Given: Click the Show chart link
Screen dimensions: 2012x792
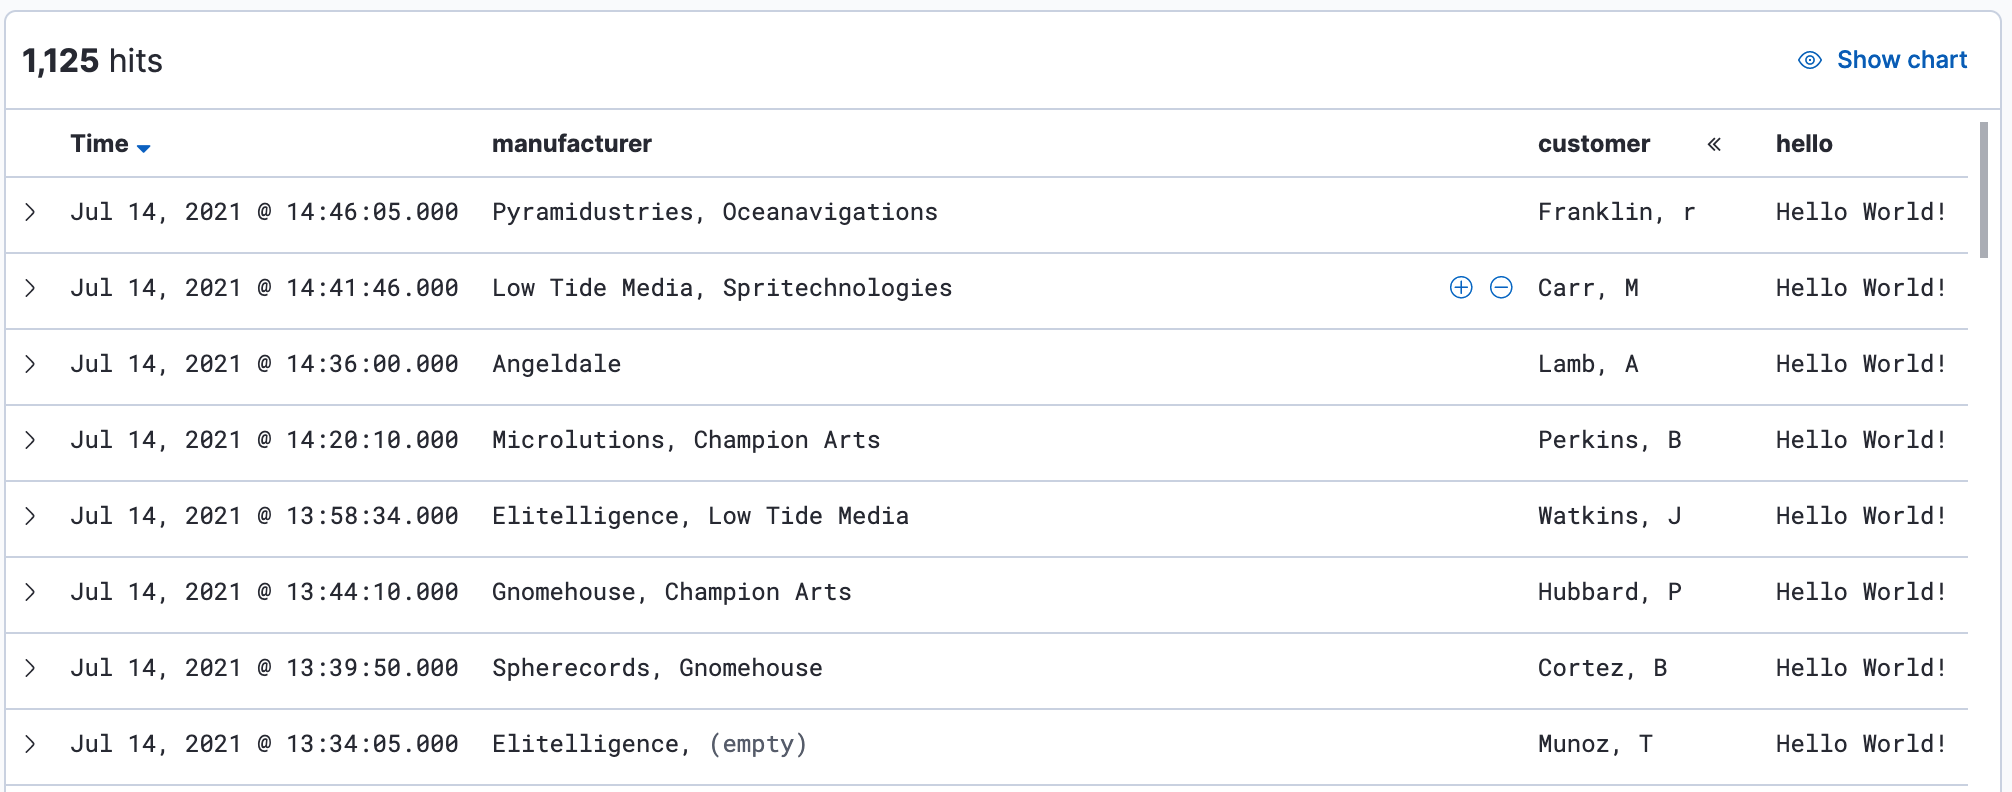Looking at the screenshot, I should tap(1901, 60).
